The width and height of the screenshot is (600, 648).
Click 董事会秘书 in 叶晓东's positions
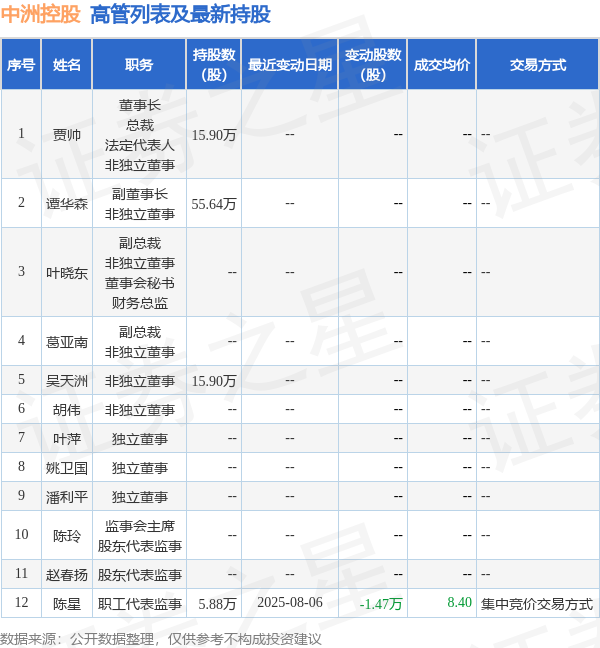click(140, 283)
